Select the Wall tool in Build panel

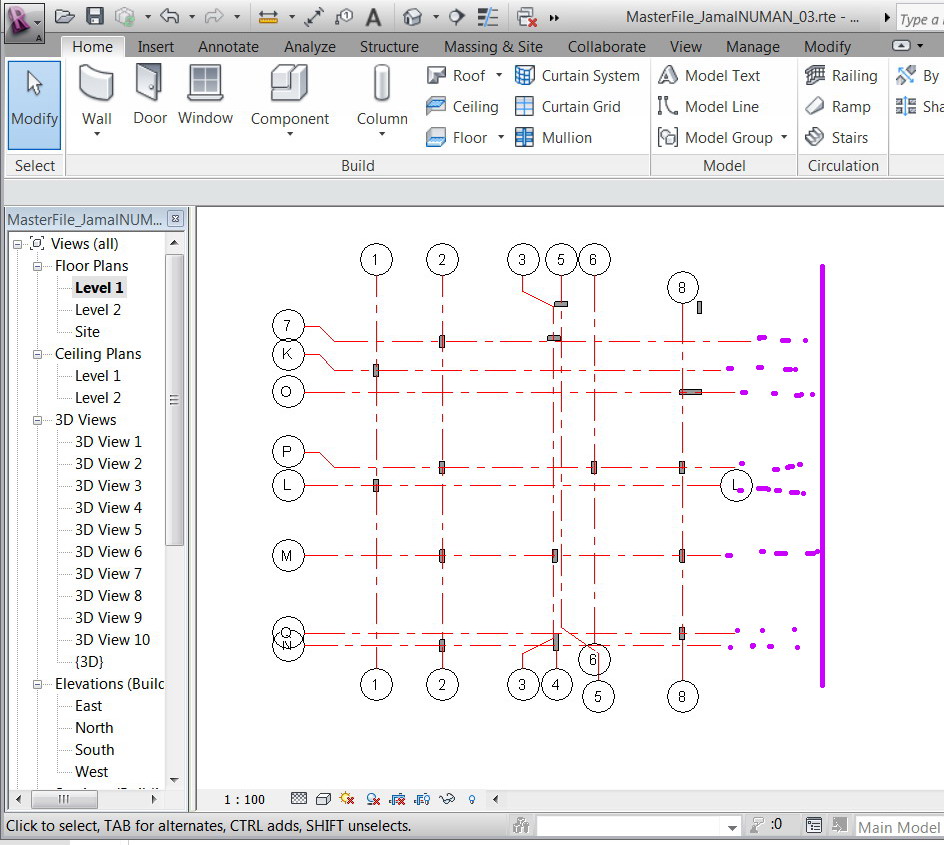[96, 101]
